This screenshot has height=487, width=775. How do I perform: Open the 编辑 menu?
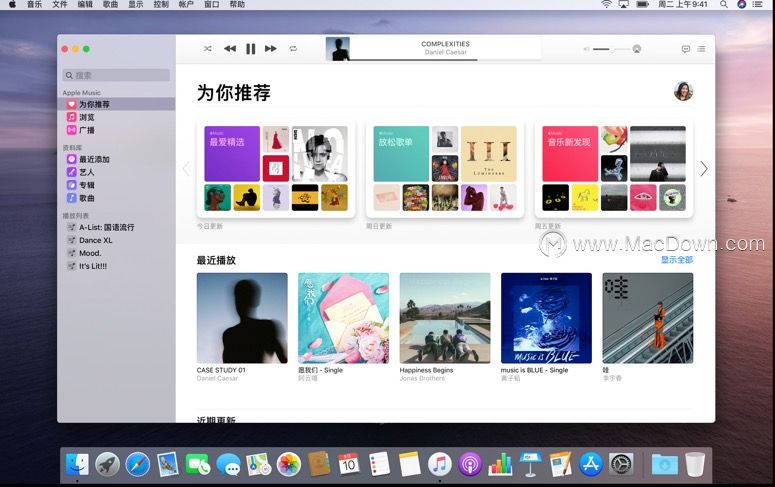pos(85,4)
